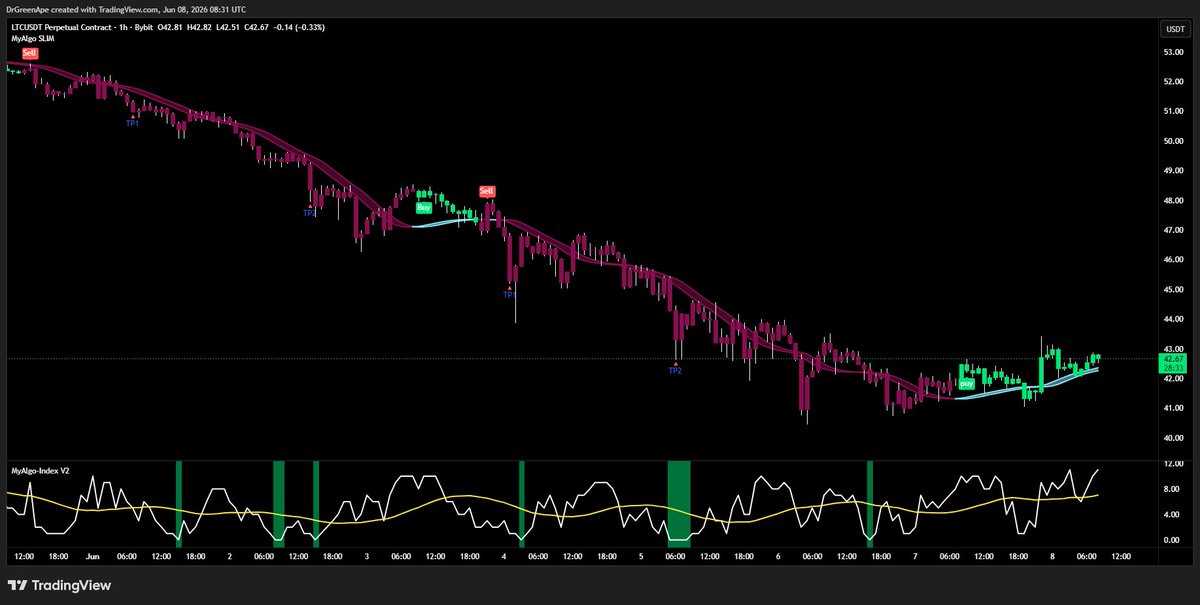Image resolution: width=1200 pixels, height=605 pixels.
Task: Click the 8.00 index axis label
Action: [x=1172, y=489]
